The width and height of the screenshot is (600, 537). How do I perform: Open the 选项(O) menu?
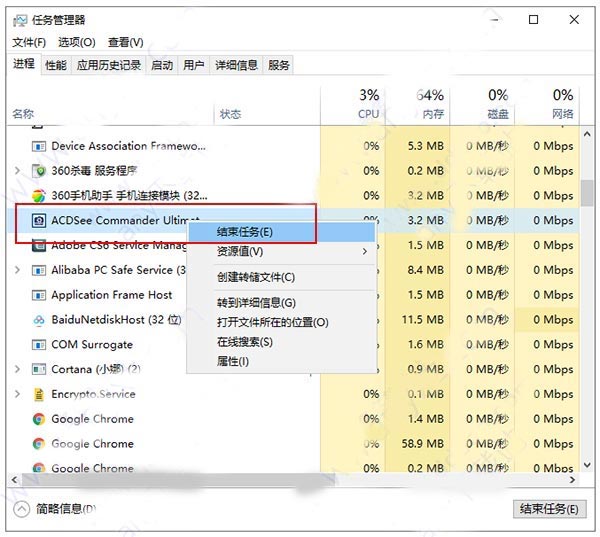(x=77, y=42)
